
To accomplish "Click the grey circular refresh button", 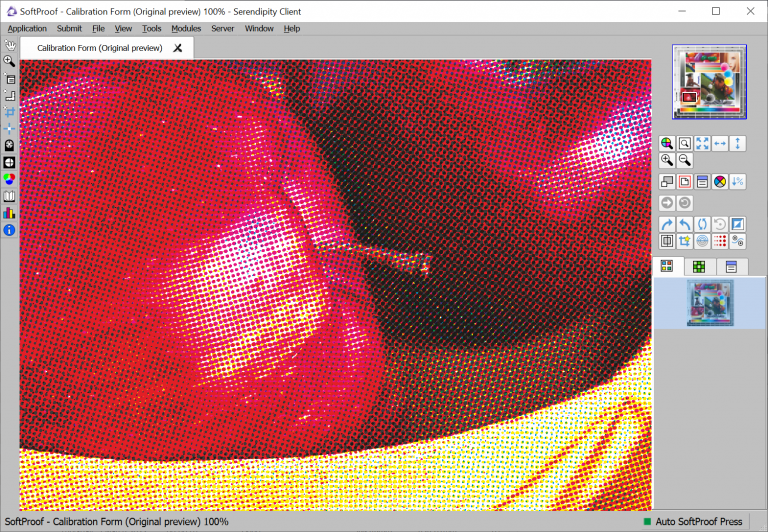I will (x=684, y=203).
